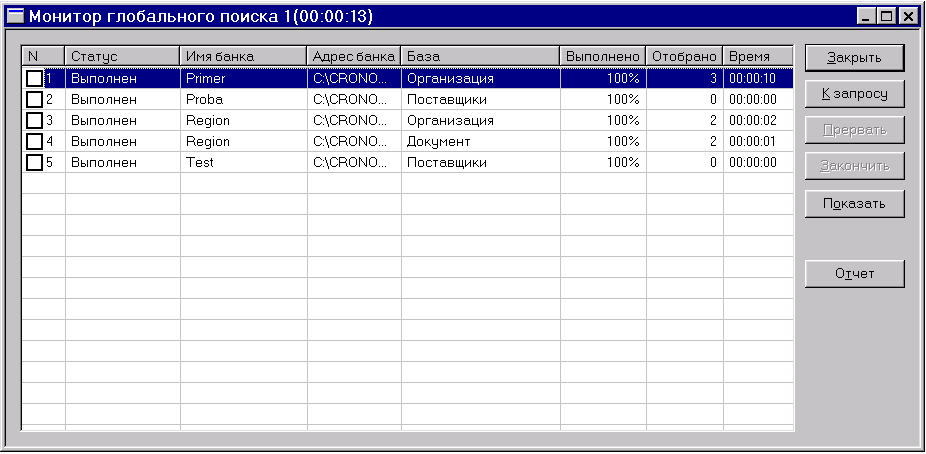Viewport: 926px width, 454px height.
Task: Select the Test bank name cell
Action: pyautogui.click(x=243, y=162)
